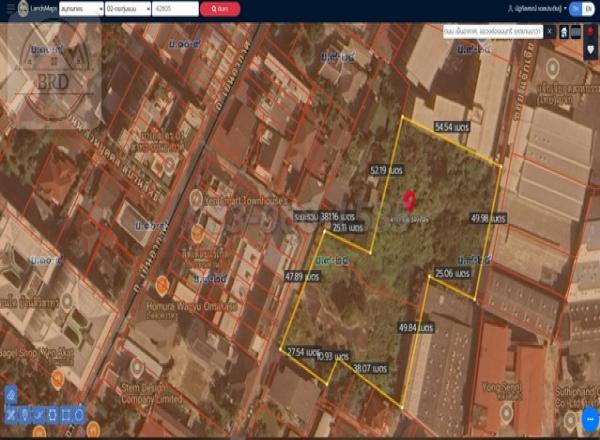This screenshot has height=440, width=600.
Task: Click the heart favorites icon
Action: coord(590,48)
